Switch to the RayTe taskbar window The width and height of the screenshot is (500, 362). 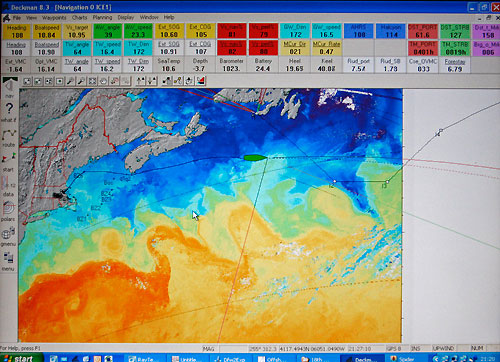coord(145,359)
